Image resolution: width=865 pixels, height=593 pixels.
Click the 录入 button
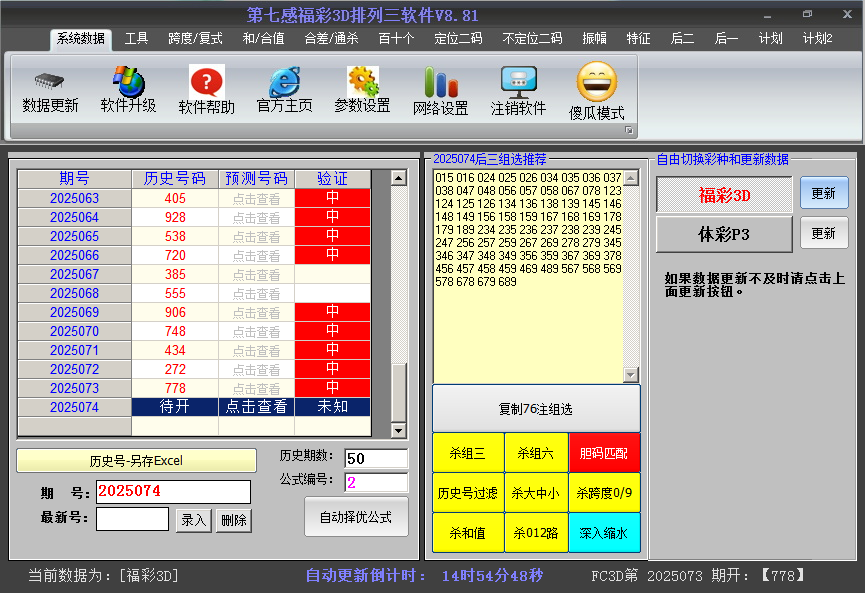(194, 520)
